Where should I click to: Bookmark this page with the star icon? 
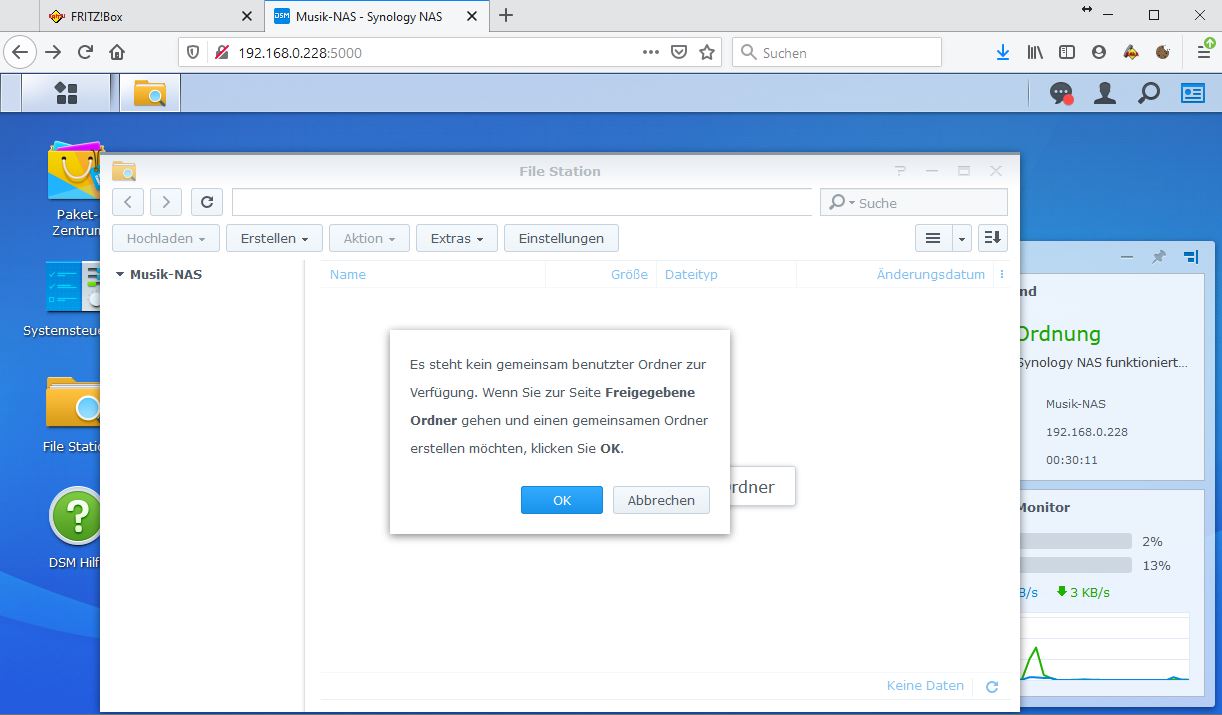coord(707,52)
